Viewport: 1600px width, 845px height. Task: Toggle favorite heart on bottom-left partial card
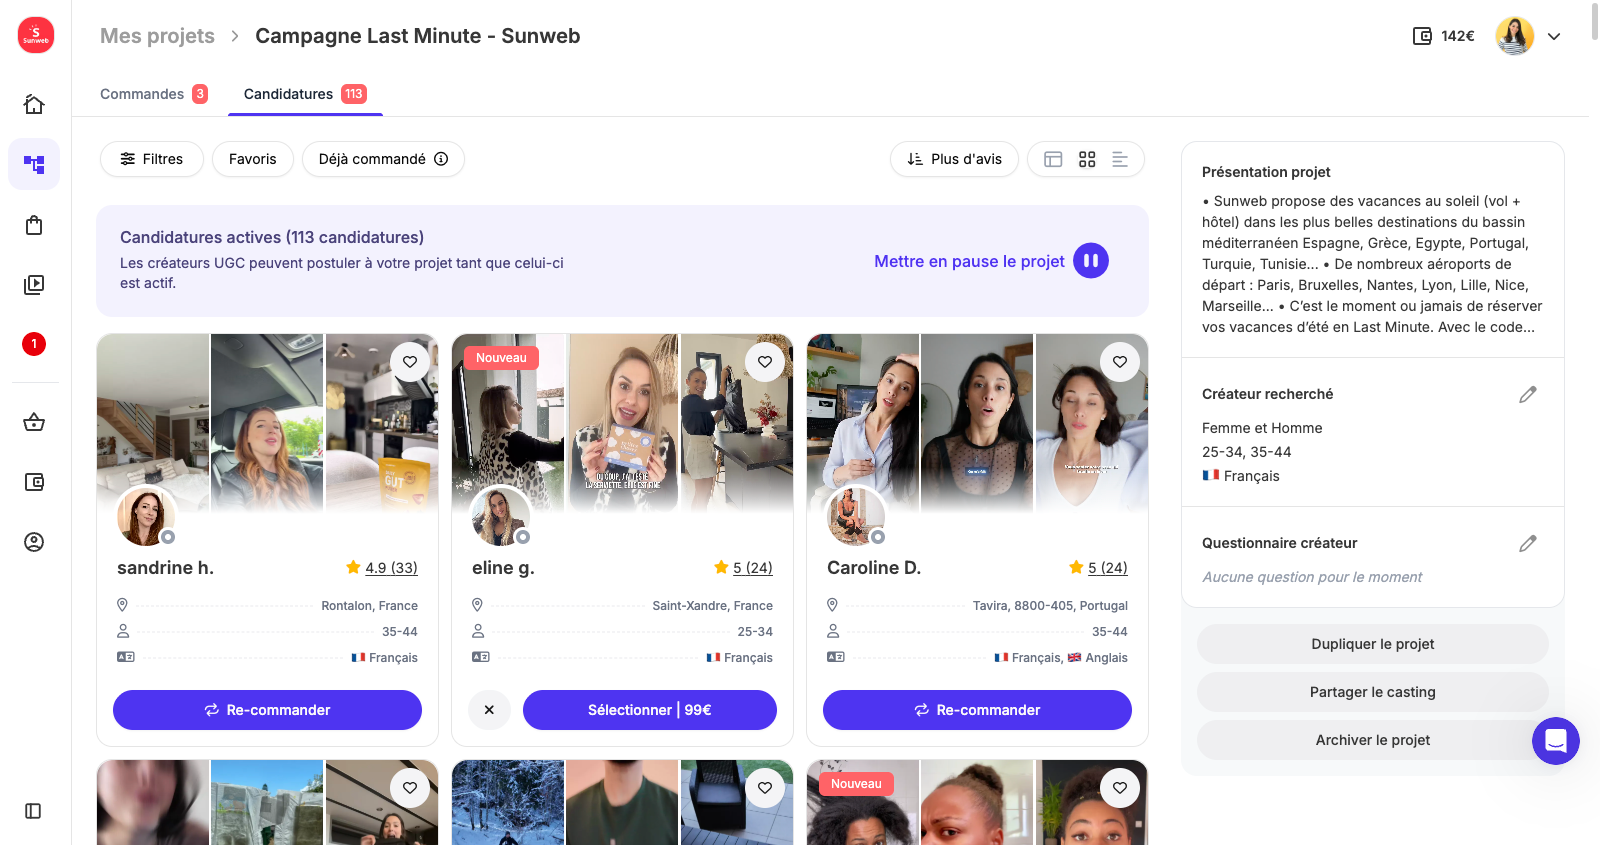tap(410, 788)
